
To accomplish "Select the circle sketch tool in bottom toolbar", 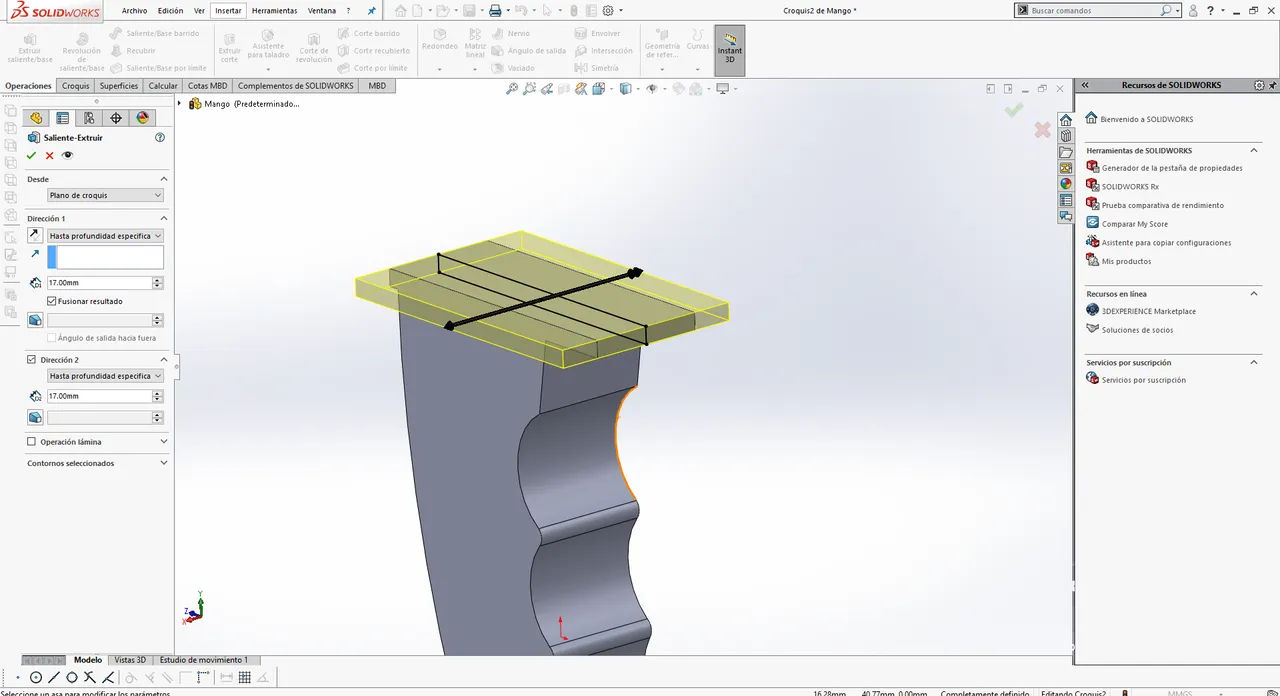I will click(x=36, y=678).
